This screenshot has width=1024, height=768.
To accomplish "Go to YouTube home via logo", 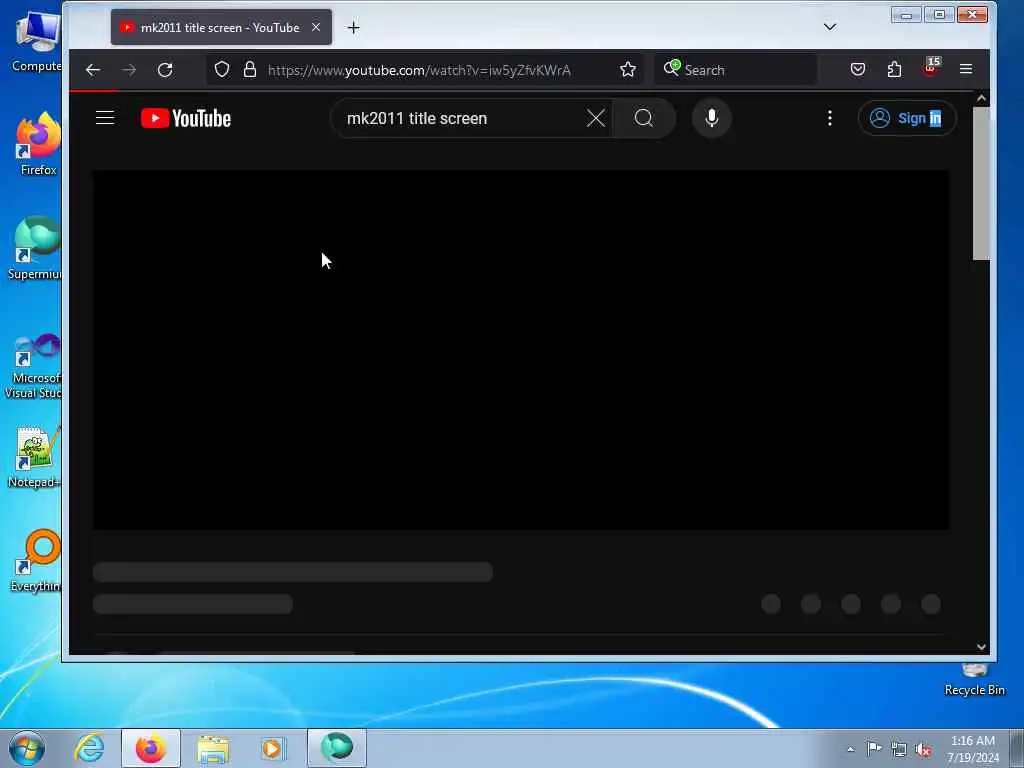I will point(186,118).
